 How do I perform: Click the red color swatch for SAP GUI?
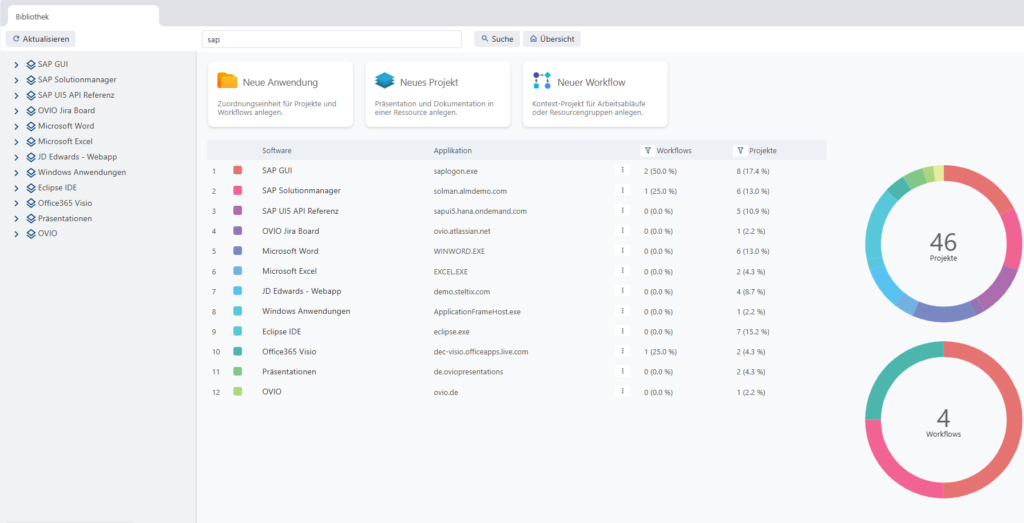pyautogui.click(x=238, y=170)
